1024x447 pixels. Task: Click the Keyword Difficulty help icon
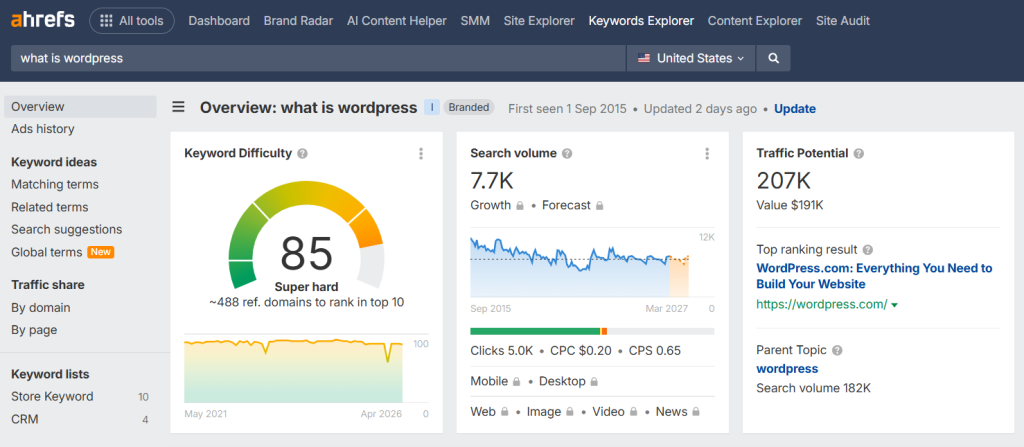point(302,154)
